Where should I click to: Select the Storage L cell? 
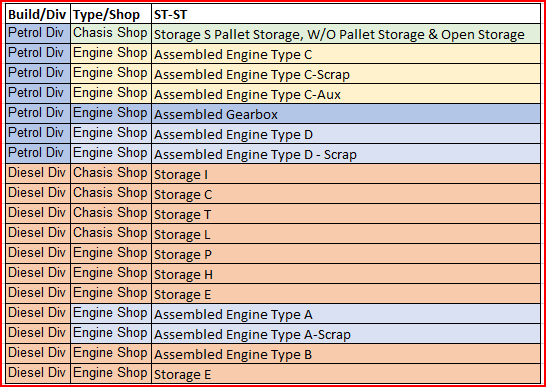coord(346,234)
